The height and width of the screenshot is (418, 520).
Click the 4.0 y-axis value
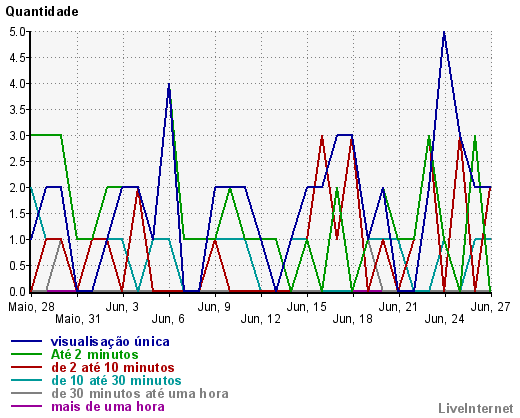point(17,84)
